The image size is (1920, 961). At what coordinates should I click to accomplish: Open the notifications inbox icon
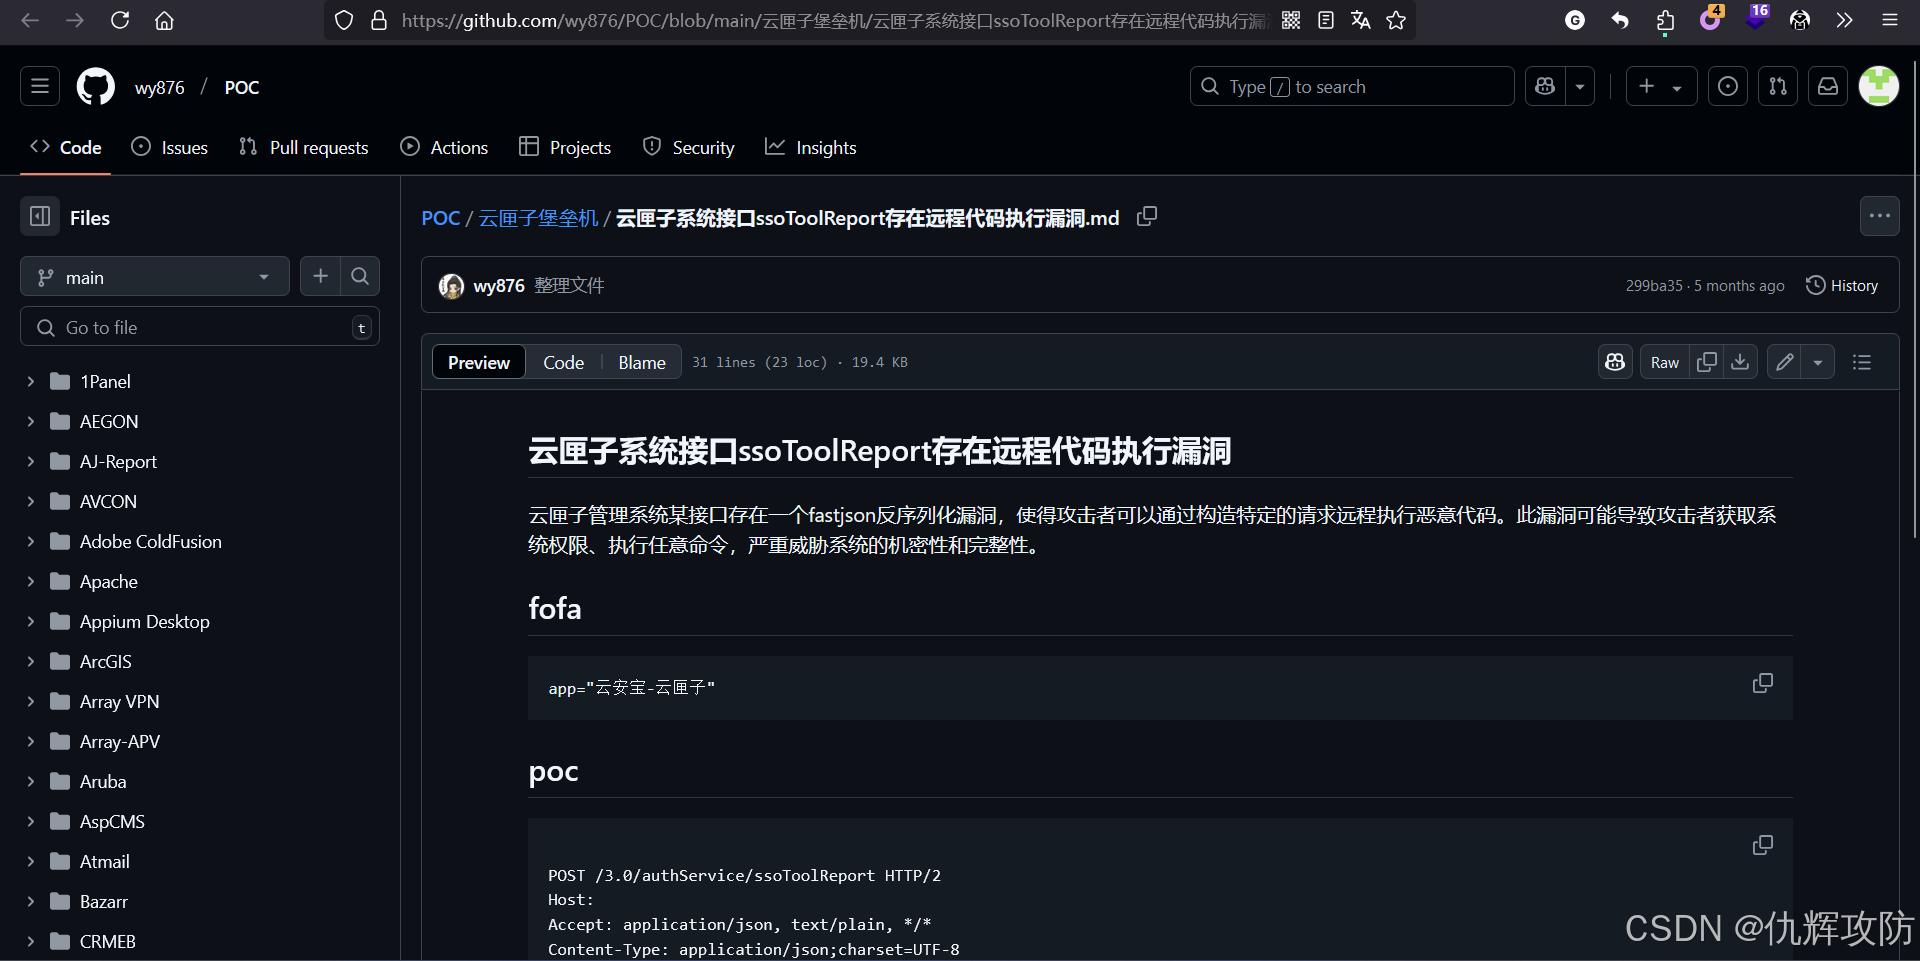1828,87
